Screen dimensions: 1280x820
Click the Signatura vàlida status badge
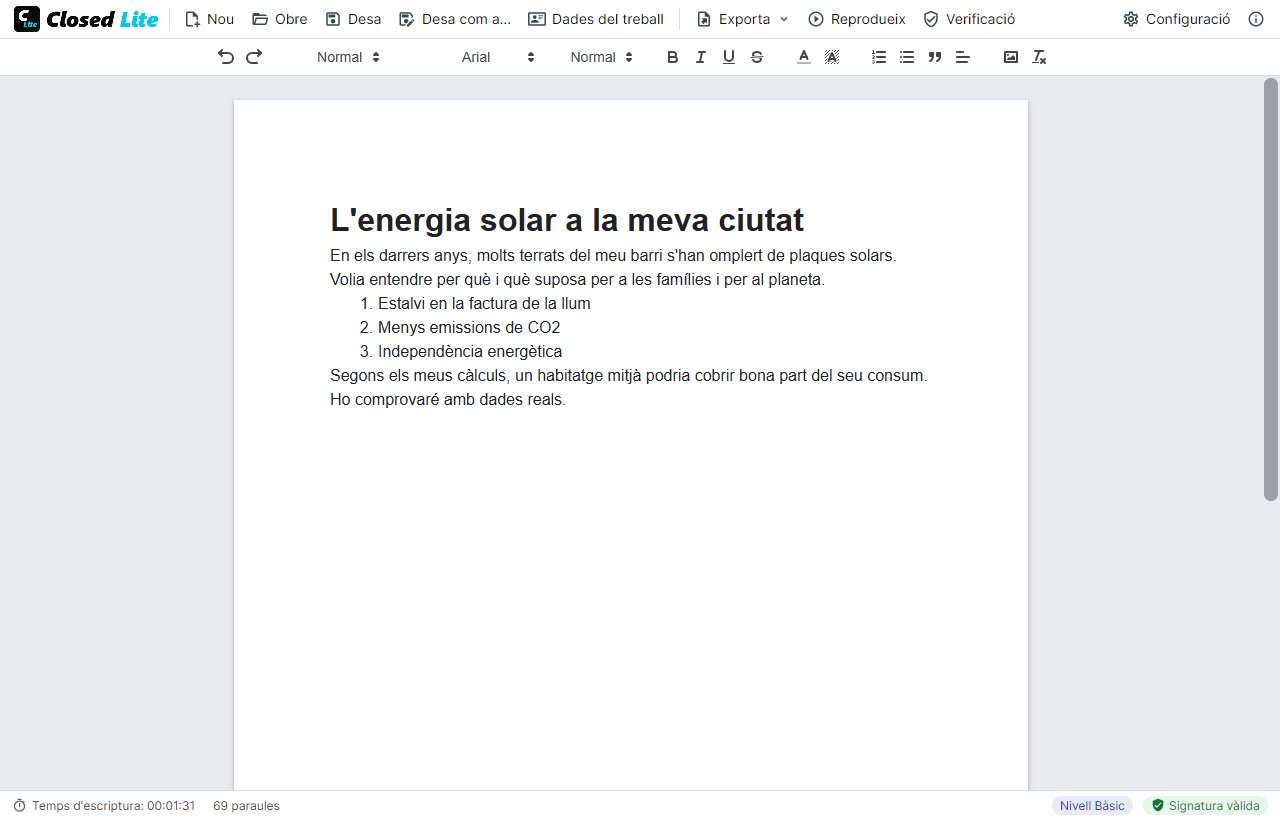pos(1205,806)
